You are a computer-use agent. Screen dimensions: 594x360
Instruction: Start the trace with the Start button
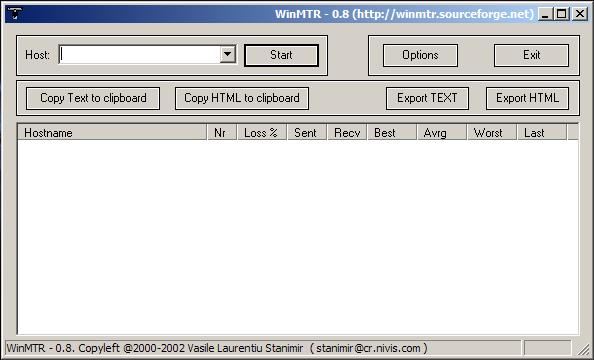pyautogui.click(x=281, y=55)
